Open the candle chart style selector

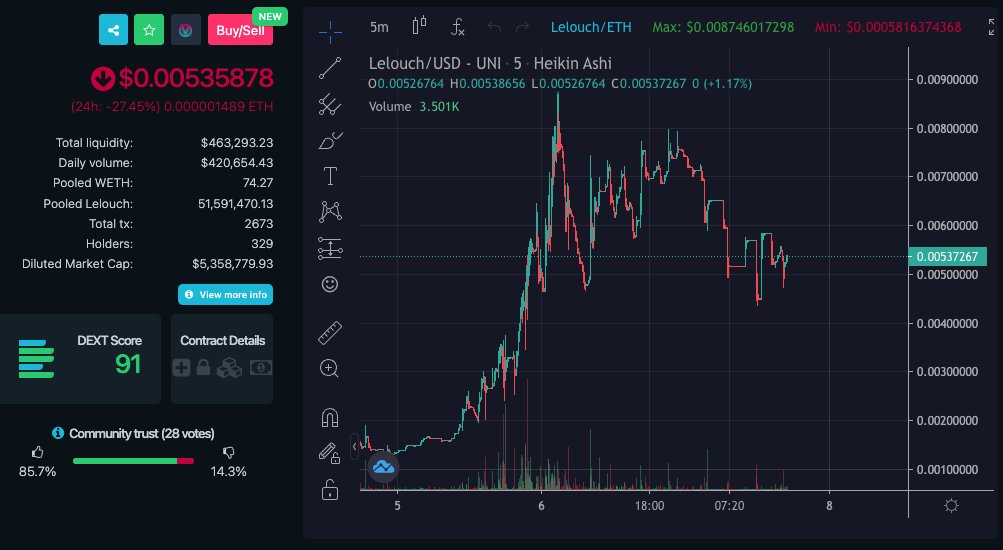(x=419, y=26)
